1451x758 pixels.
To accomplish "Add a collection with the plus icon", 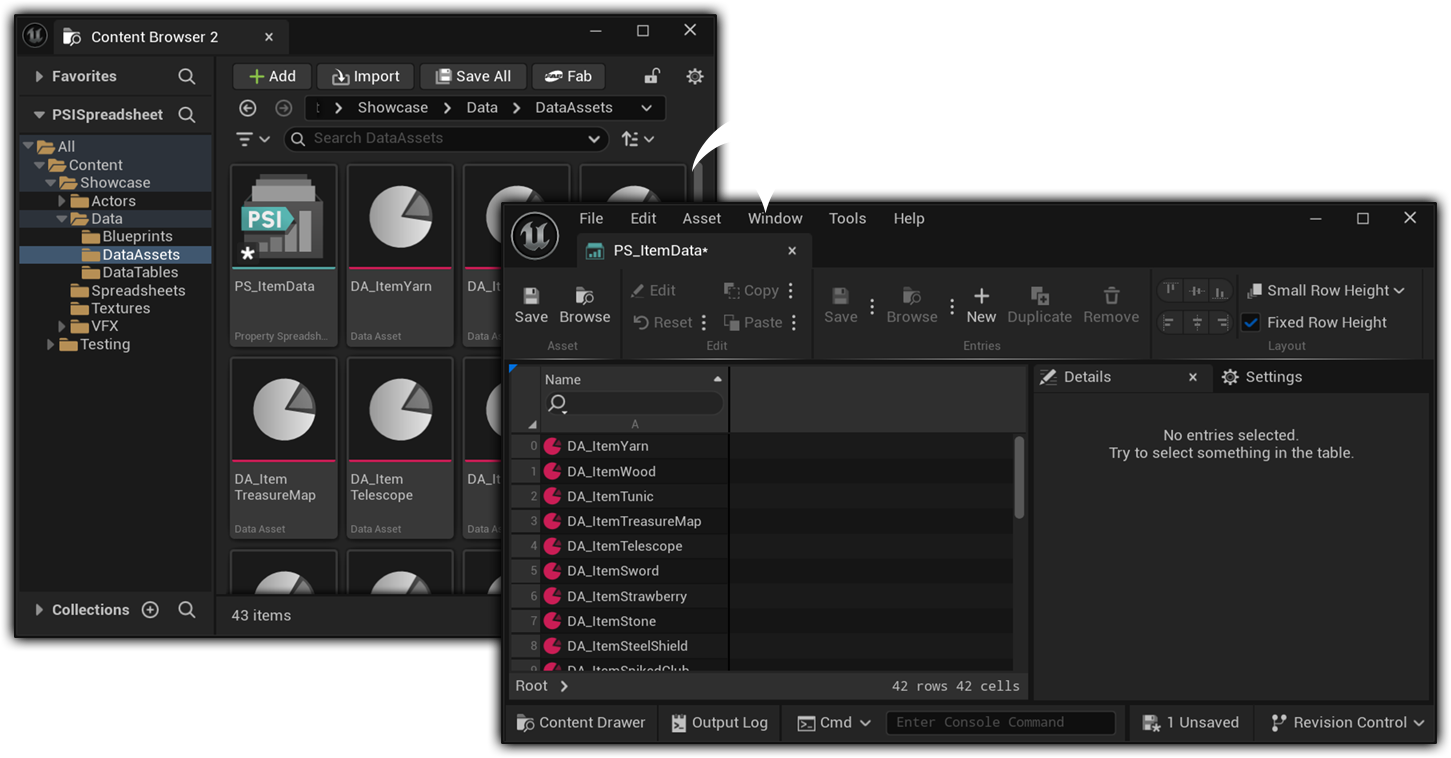I will (x=150, y=610).
